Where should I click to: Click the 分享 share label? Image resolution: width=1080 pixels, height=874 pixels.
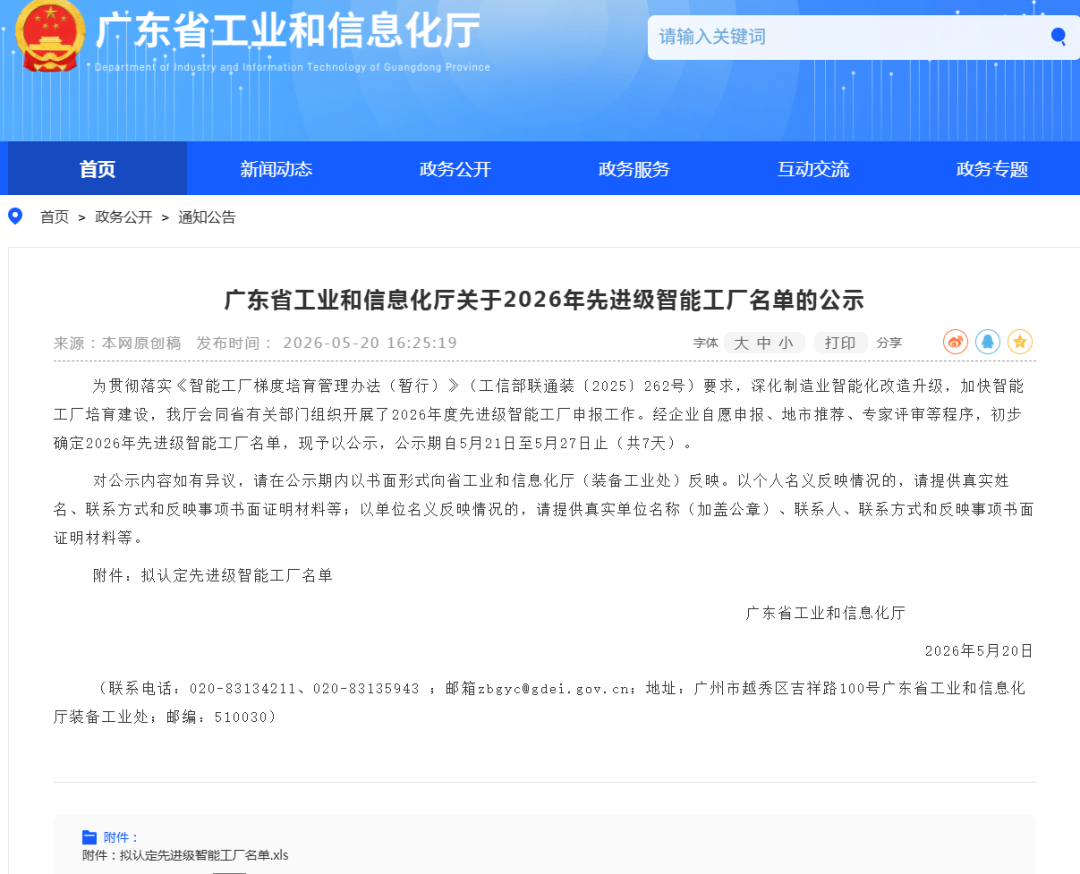[889, 343]
